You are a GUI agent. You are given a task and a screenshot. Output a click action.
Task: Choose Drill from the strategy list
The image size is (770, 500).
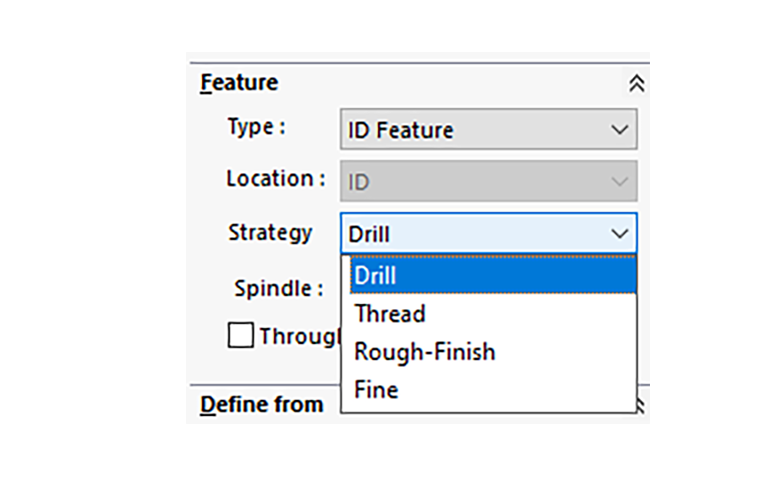493,275
